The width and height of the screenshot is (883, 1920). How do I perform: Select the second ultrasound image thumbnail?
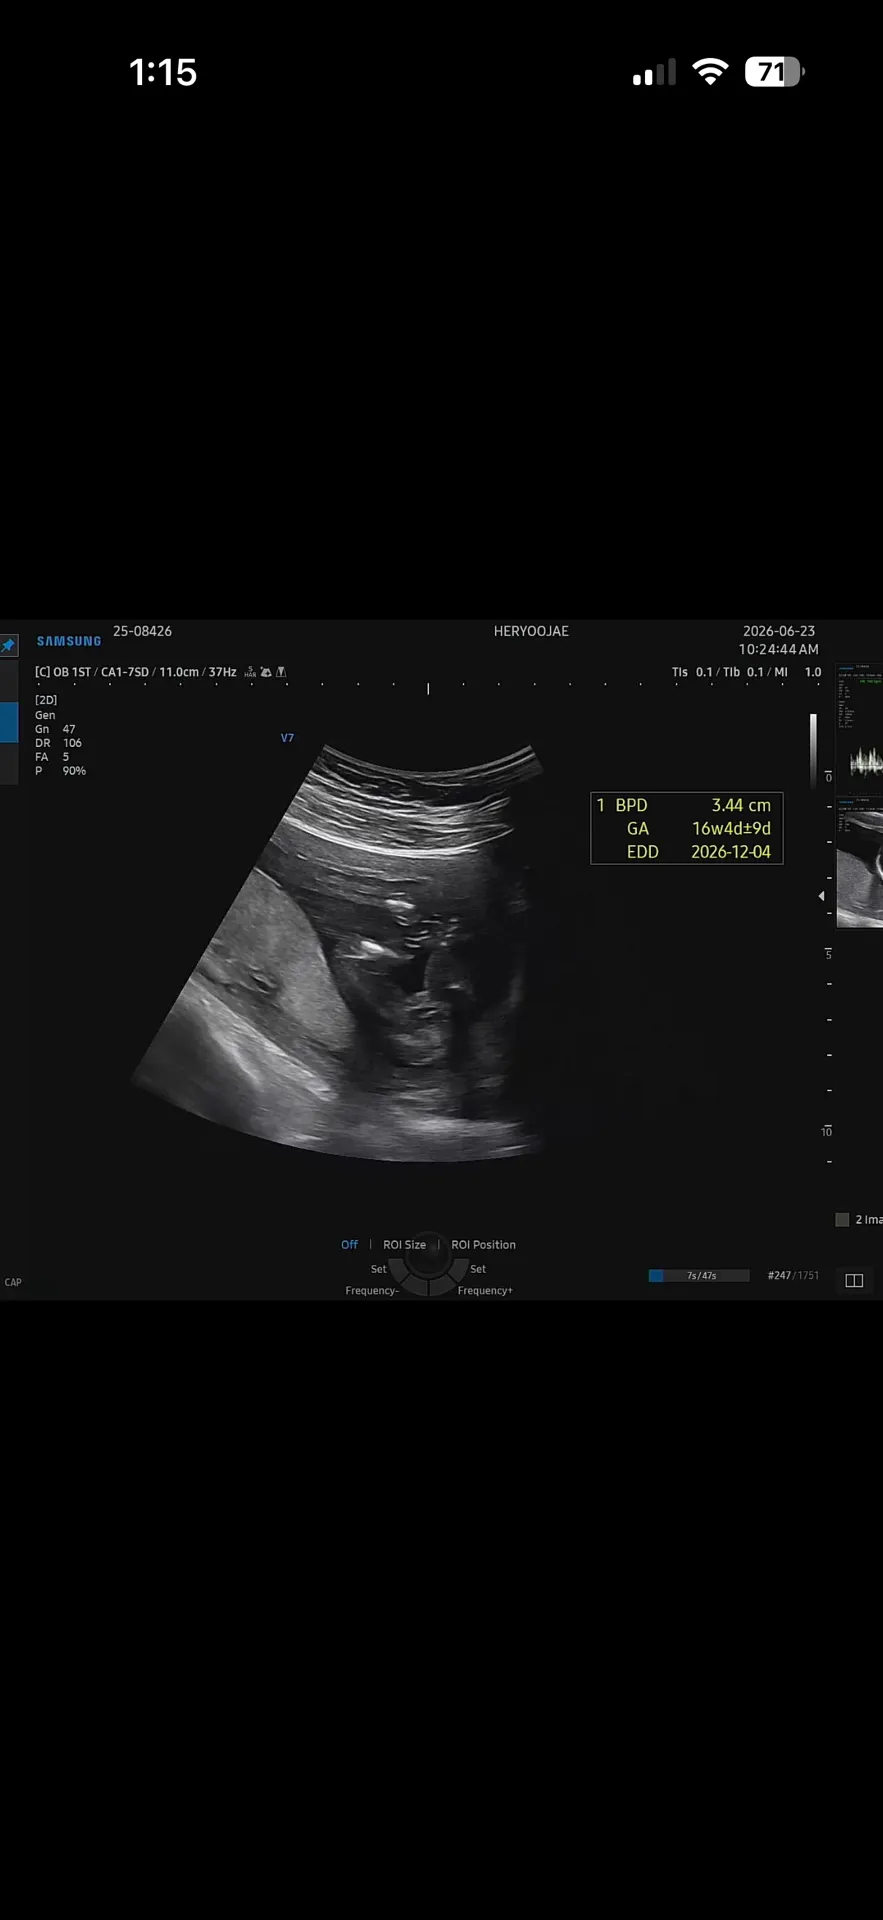pos(859,863)
